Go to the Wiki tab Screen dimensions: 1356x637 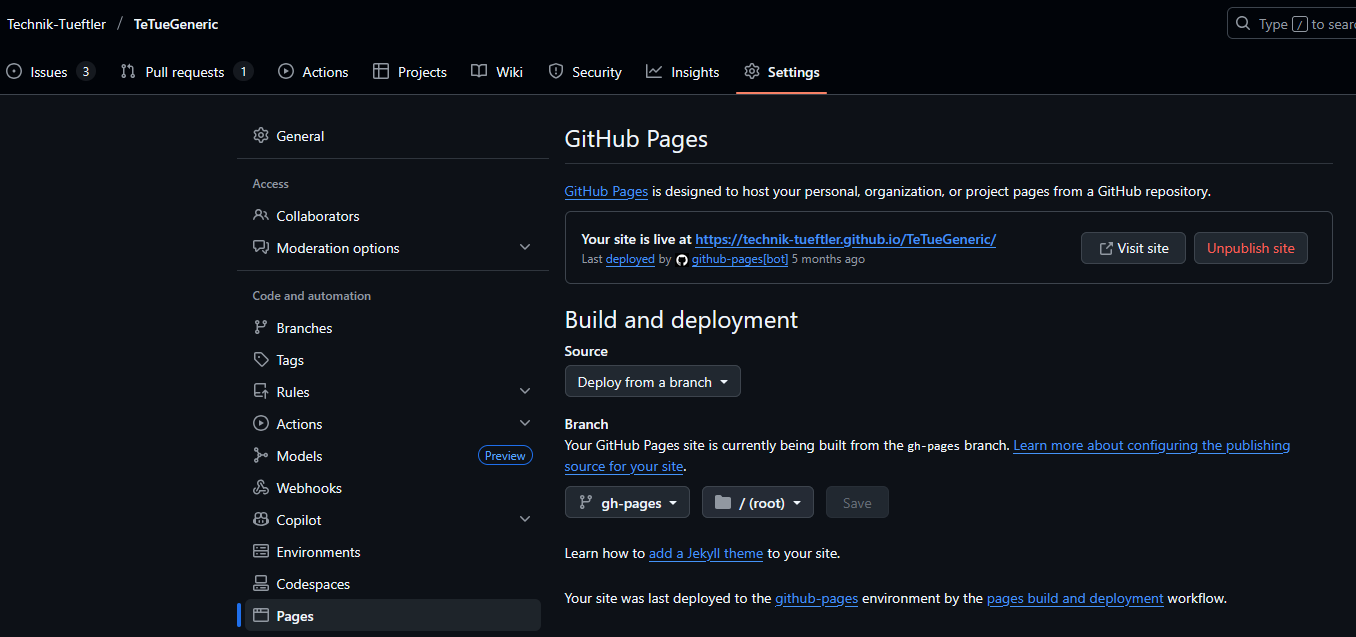497,72
